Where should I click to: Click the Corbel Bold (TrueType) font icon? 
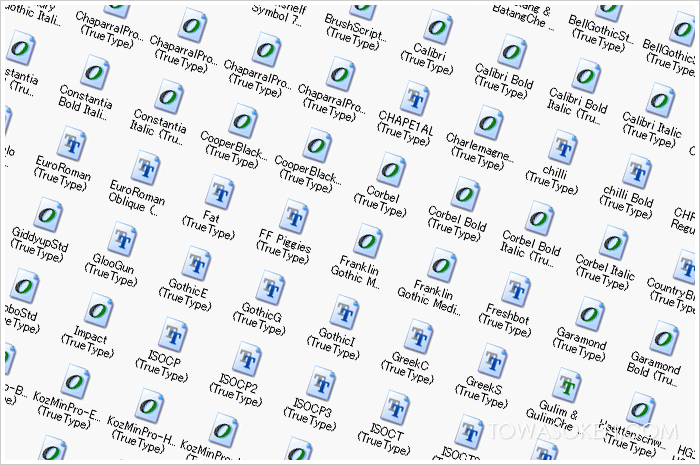pyautogui.click(x=465, y=194)
